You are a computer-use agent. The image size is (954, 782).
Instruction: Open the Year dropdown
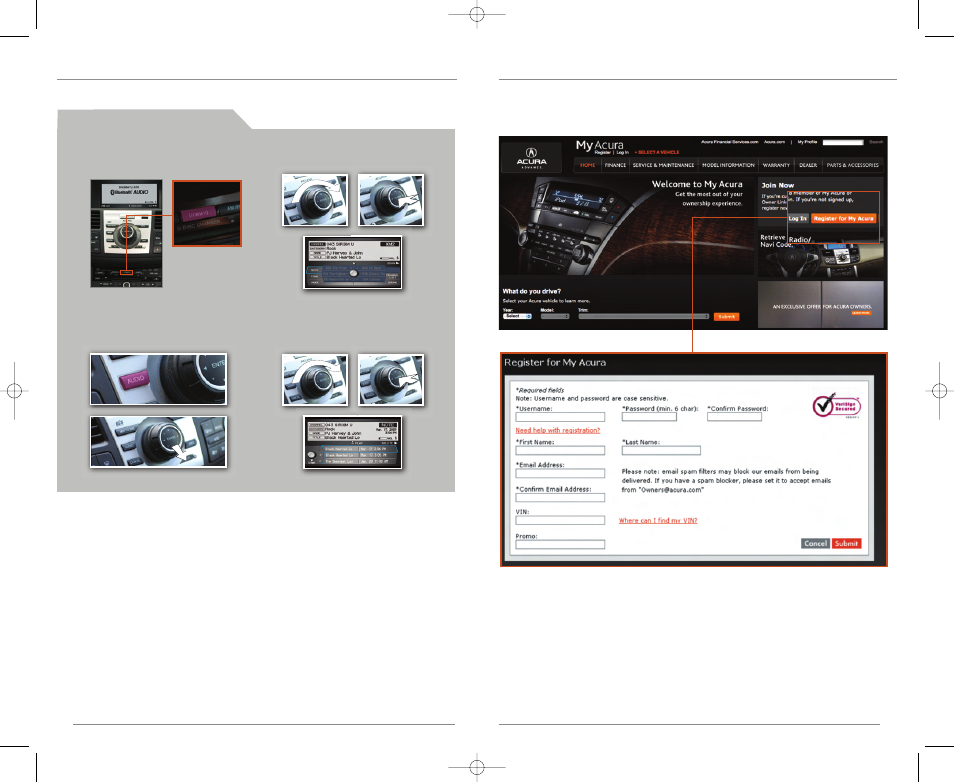point(517,316)
